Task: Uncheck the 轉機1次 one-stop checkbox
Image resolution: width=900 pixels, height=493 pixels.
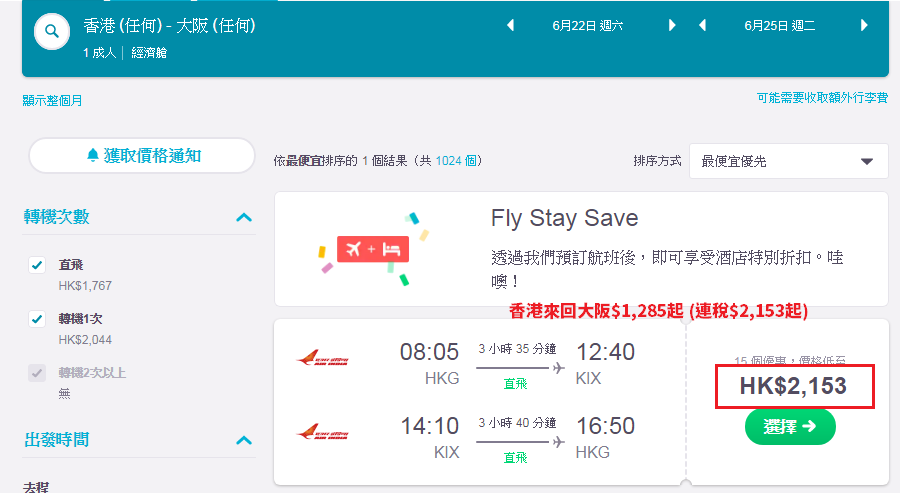Action: coord(37,319)
